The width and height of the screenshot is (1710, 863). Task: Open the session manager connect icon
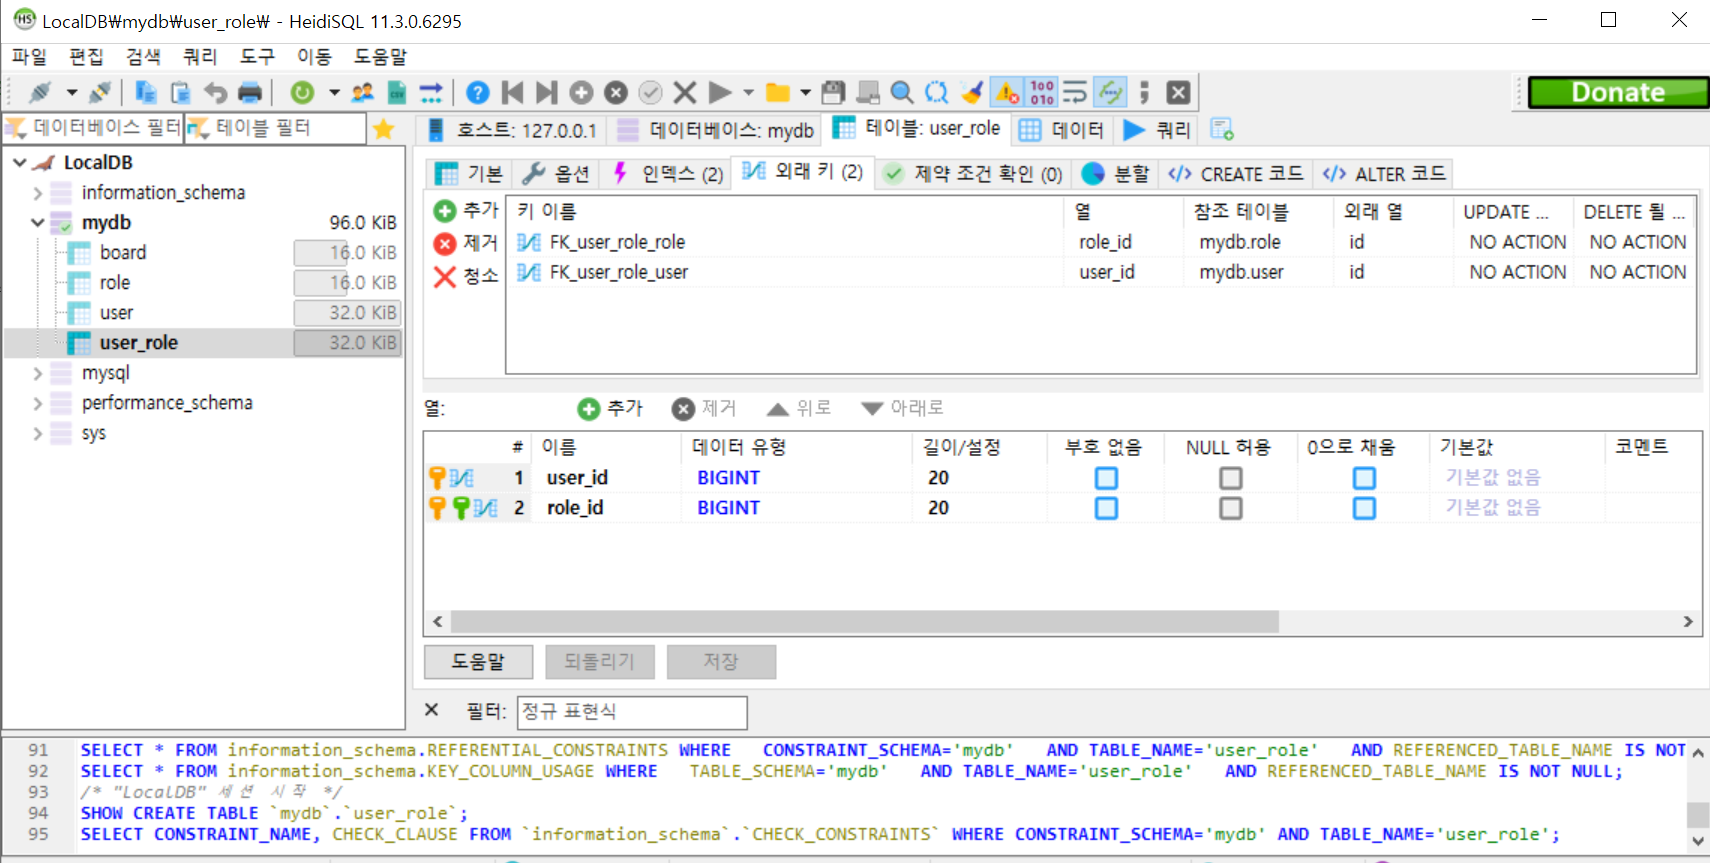pyautogui.click(x=40, y=93)
